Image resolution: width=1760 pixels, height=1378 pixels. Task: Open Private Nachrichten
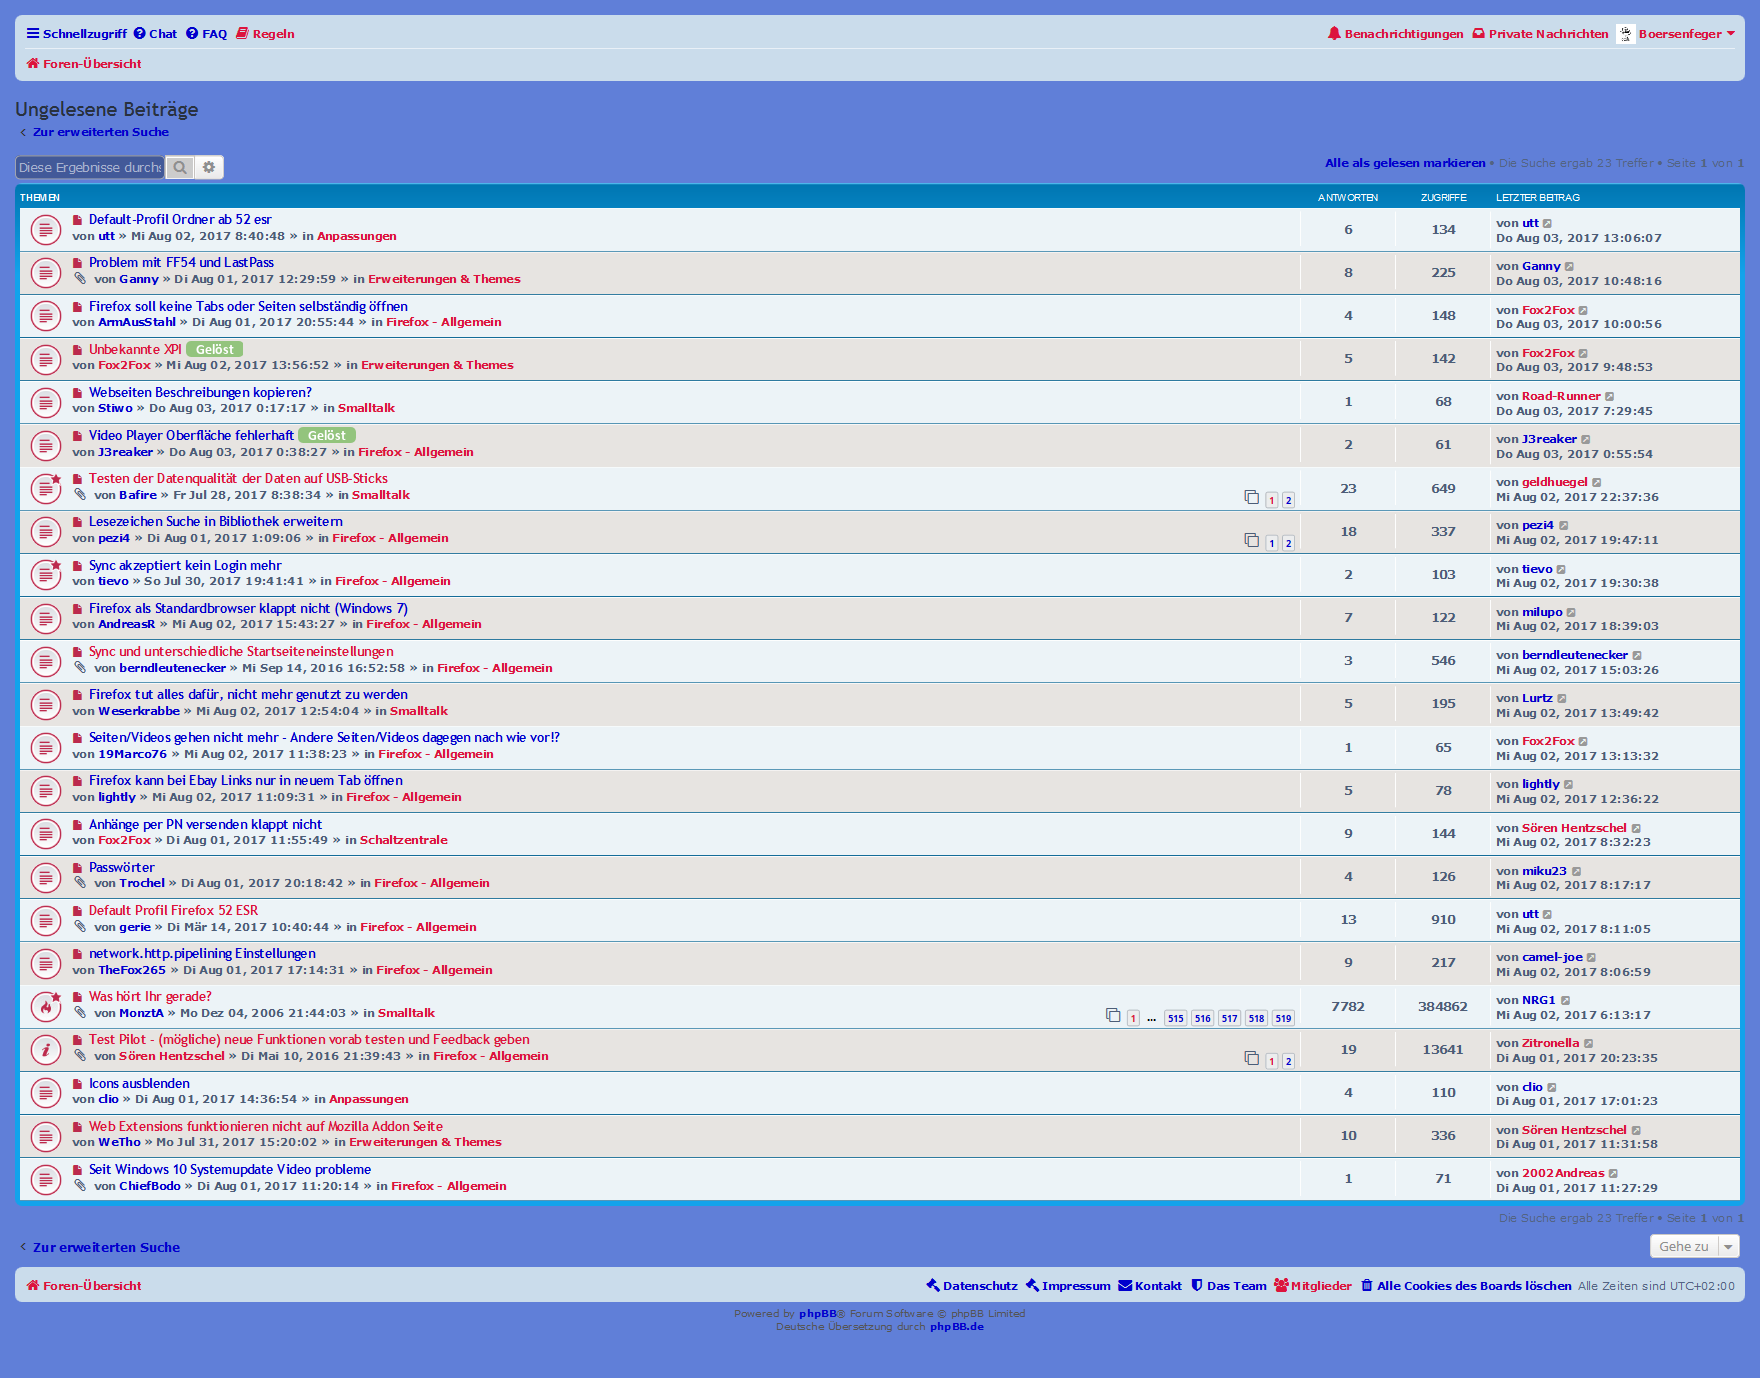tap(1540, 34)
